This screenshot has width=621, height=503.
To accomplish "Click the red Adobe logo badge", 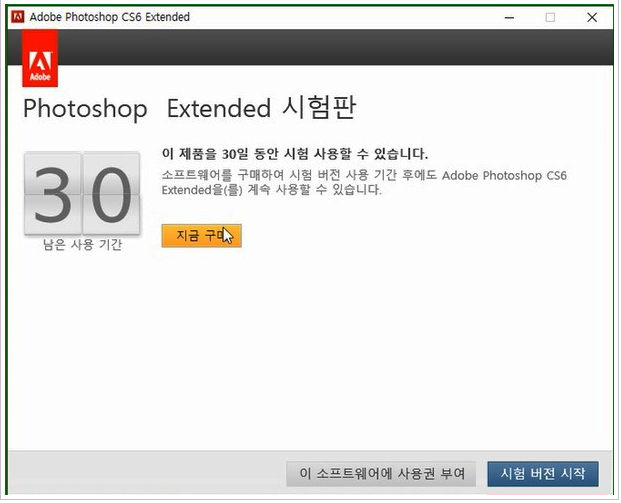I will click(x=40, y=58).
